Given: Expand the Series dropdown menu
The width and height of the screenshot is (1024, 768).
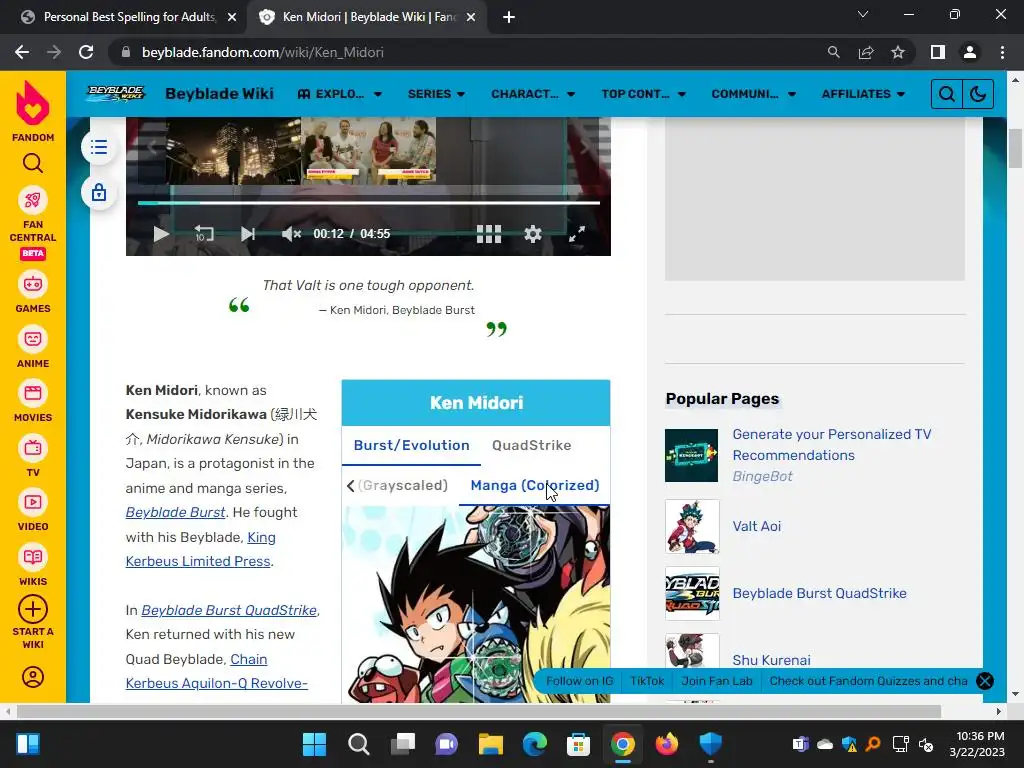Looking at the screenshot, I should click(x=436, y=94).
